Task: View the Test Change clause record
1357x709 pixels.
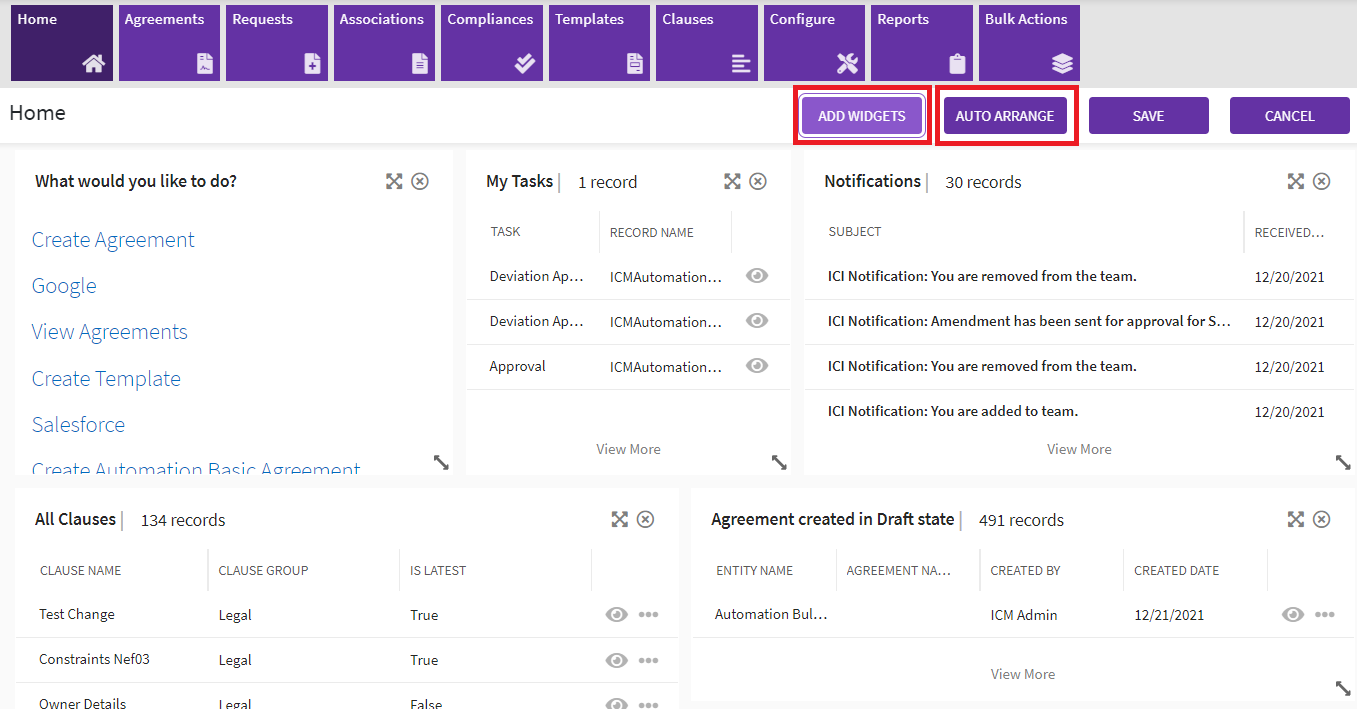Action: pyautogui.click(x=617, y=614)
